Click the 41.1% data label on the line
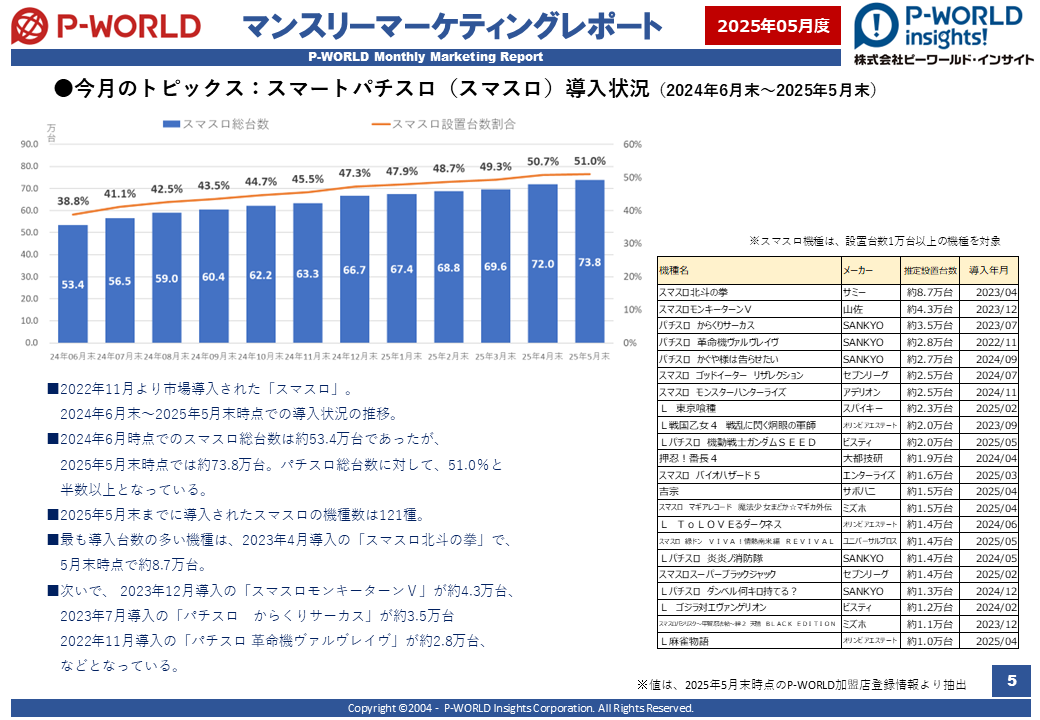 pos(120,194)
